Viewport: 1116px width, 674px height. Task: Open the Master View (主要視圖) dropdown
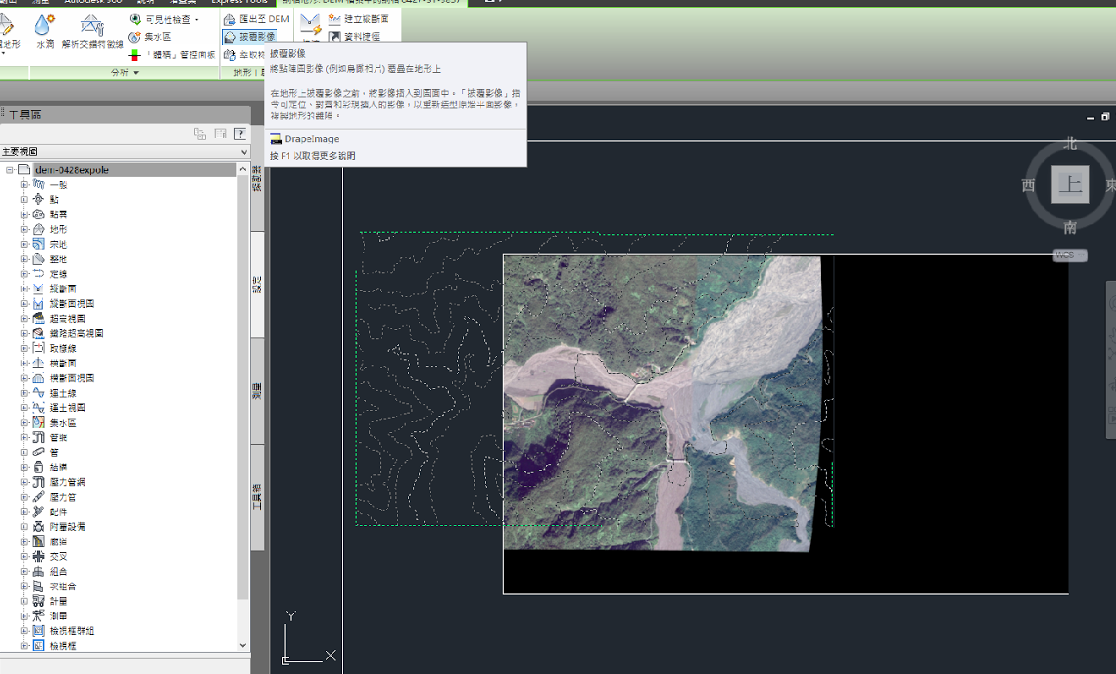[x=125, y=152]
